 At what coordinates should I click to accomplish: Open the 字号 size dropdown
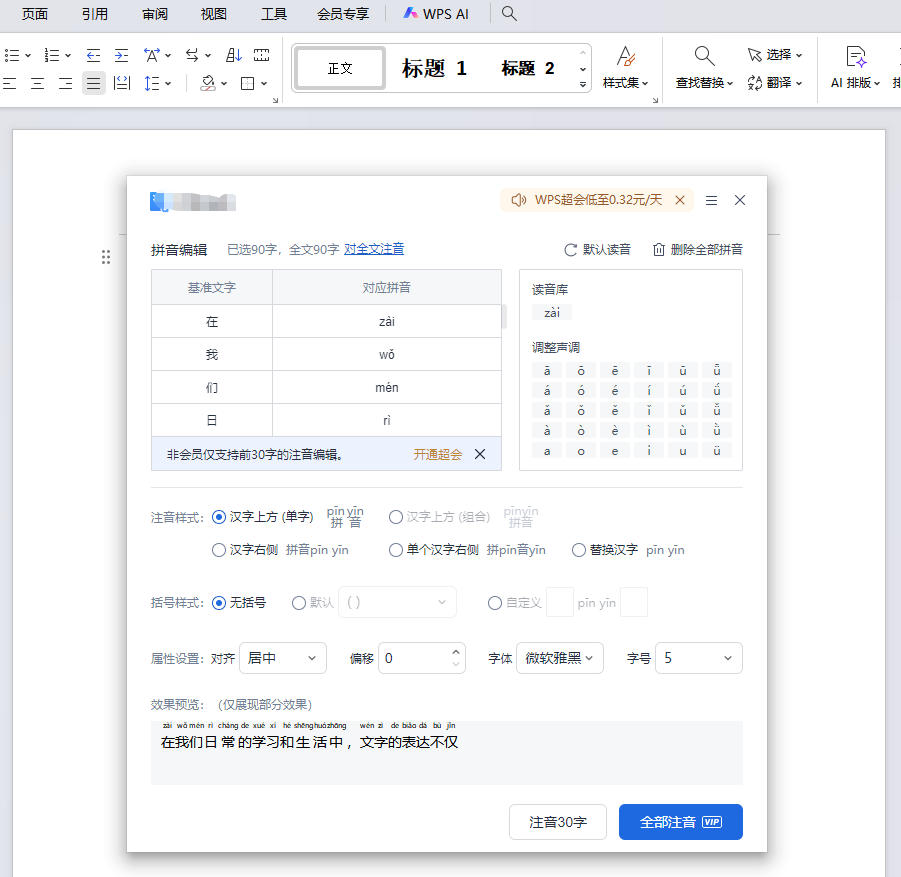[x=698, y=658]
